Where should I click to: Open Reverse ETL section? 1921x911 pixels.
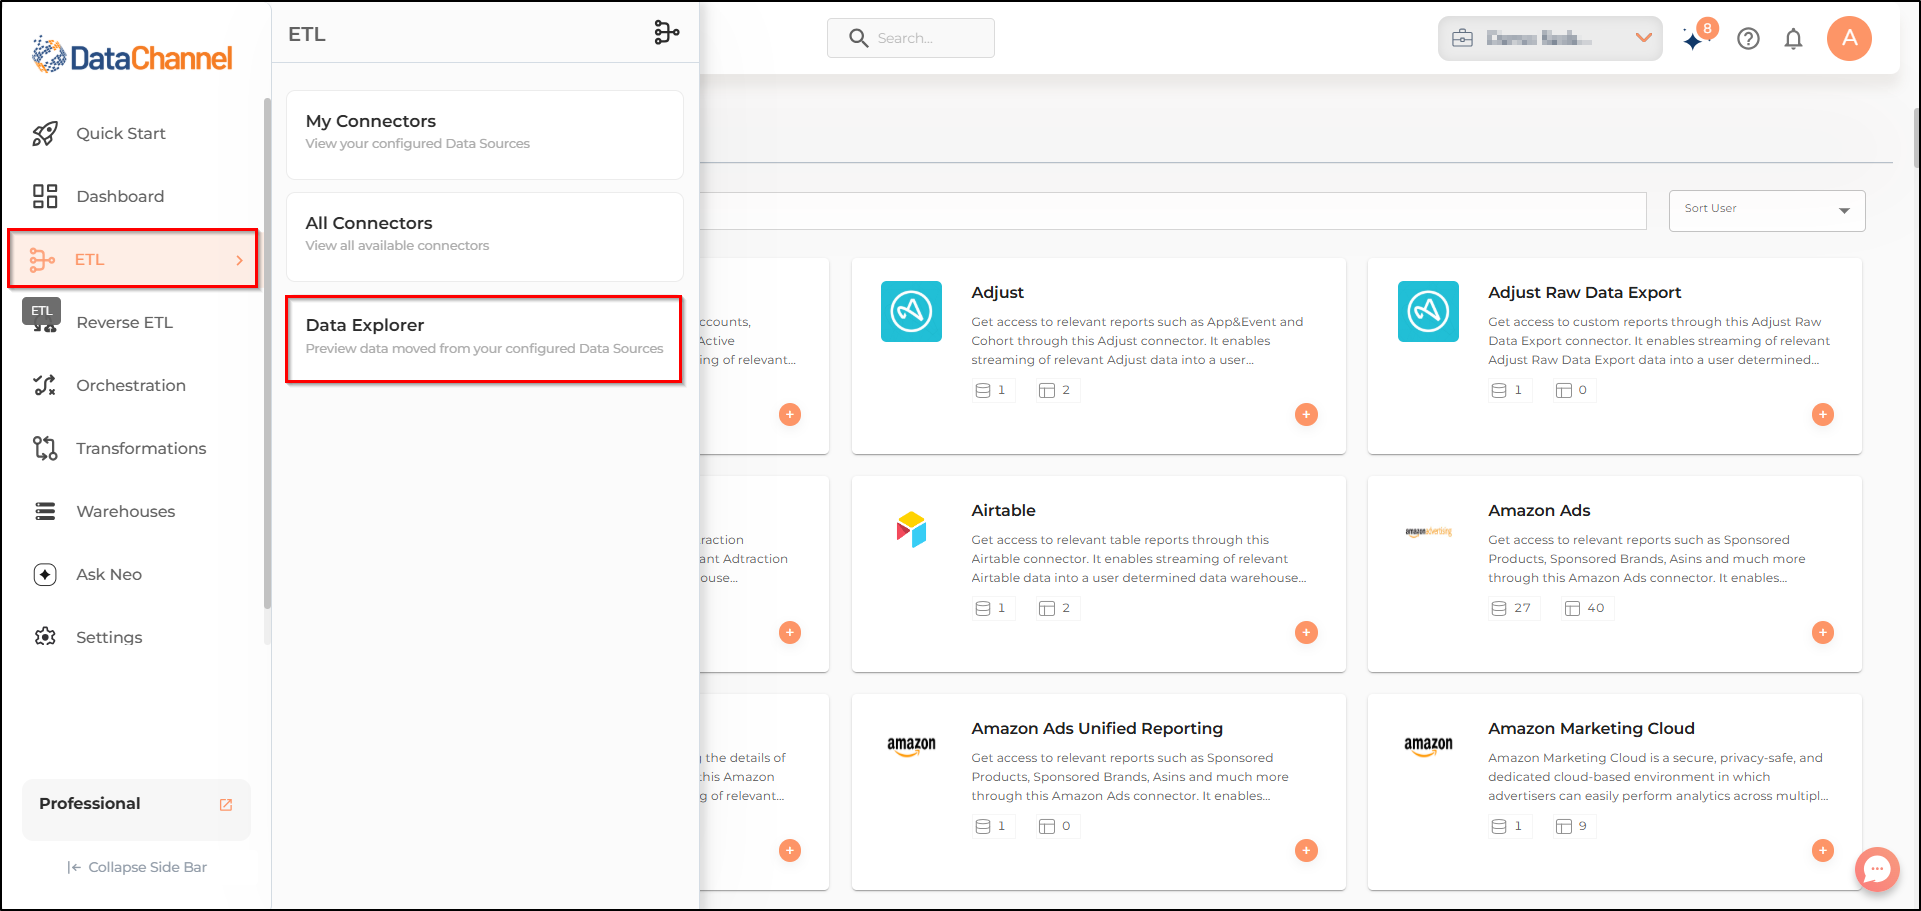[x=124, y=322]
